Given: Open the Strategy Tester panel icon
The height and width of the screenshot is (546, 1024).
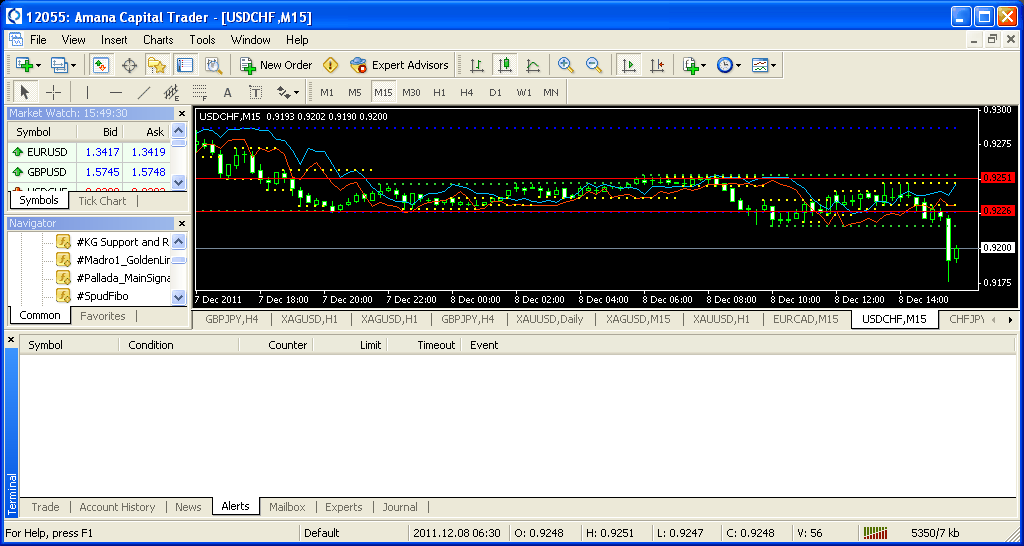Looking at the screenshot, I should (x=213, y=65).
